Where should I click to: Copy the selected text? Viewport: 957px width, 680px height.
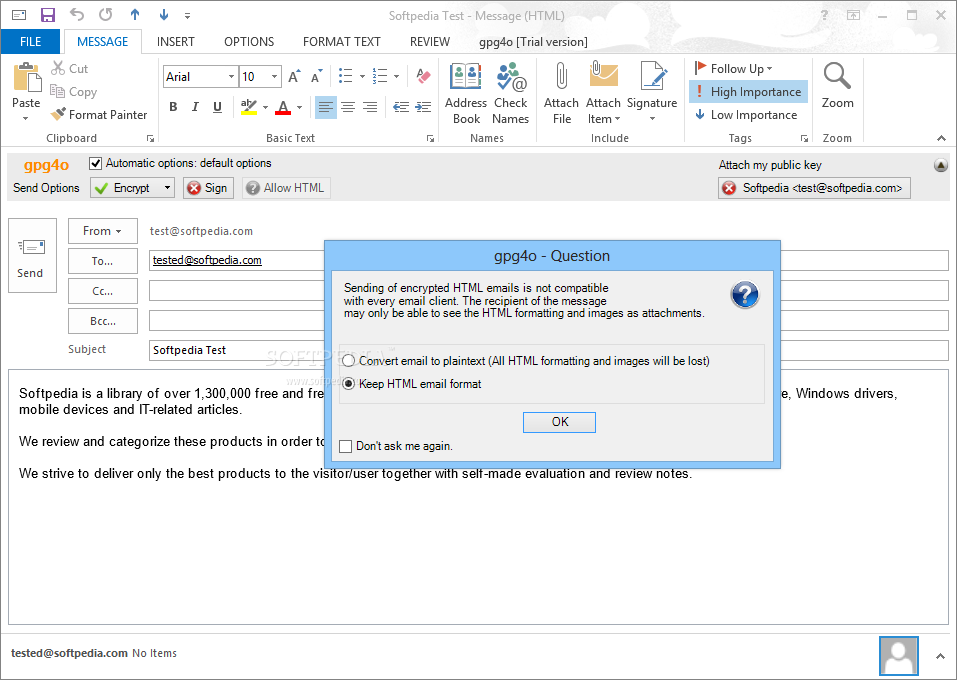pyautogui.click(x=74, y=92)
